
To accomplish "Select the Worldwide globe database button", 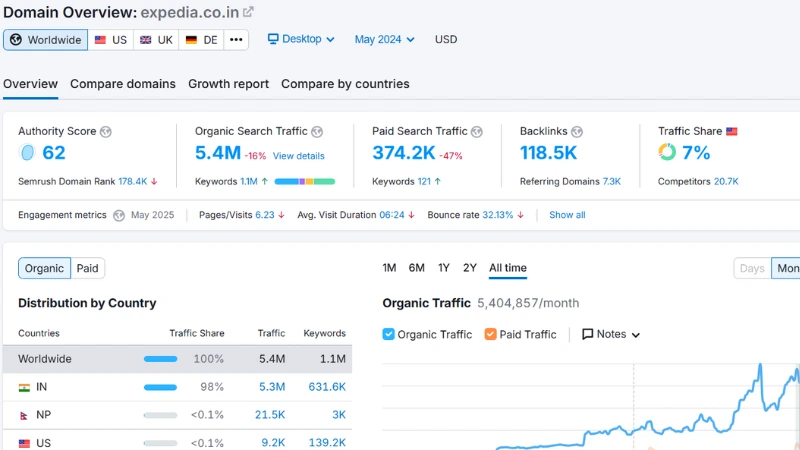I will click(45, 40).
